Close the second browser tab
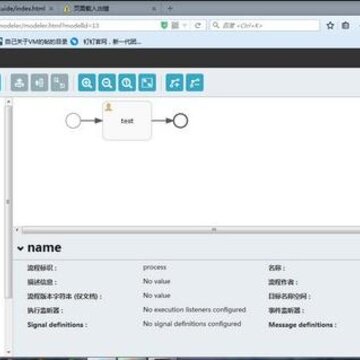Image resolution: width=360 pixels, height=360 pixels. pos(154,9)
